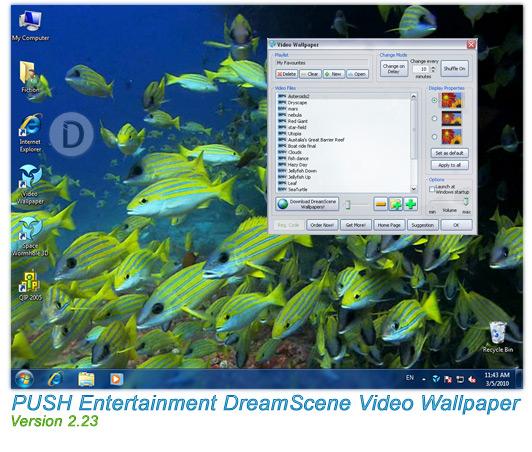Adjust the Volume slider handle
Viewport: 532px width, 452px height.
pyautogui.click(x=466, y=202)
